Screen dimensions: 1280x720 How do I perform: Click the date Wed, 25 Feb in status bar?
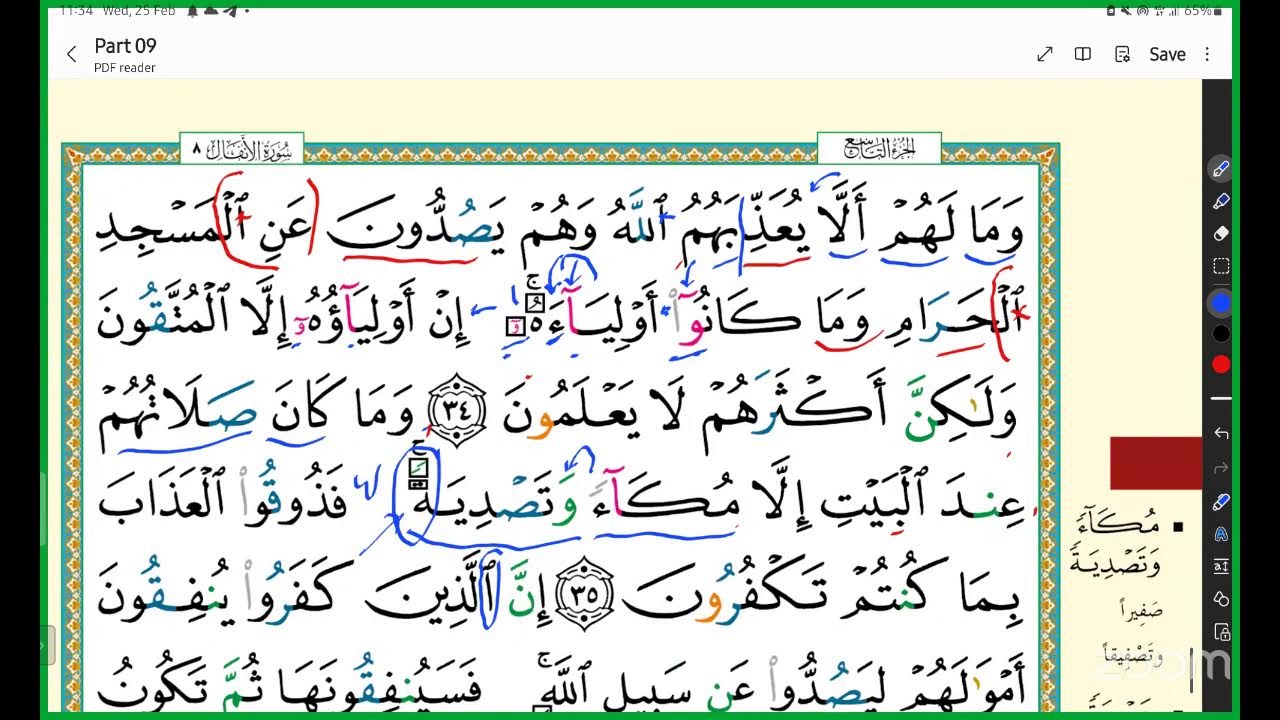point(138,10)
